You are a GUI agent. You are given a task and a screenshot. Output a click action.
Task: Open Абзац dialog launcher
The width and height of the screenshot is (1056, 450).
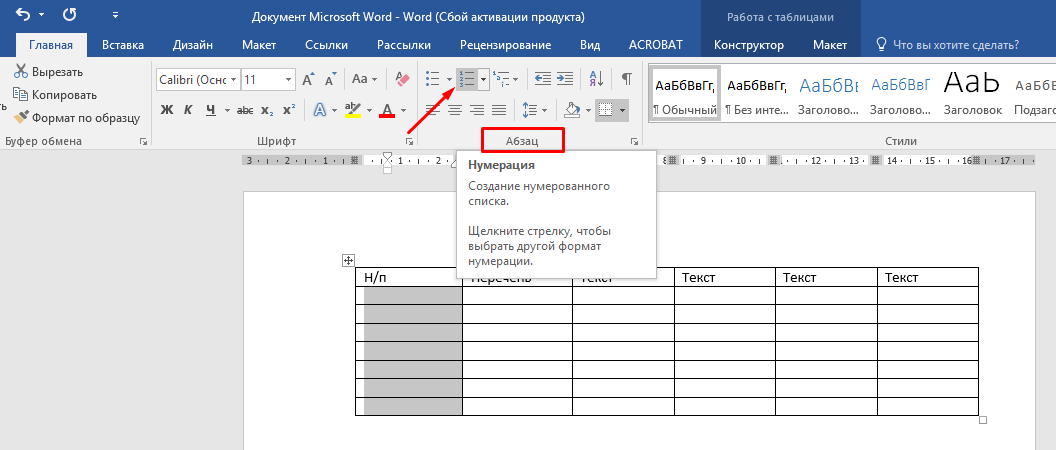634,141
